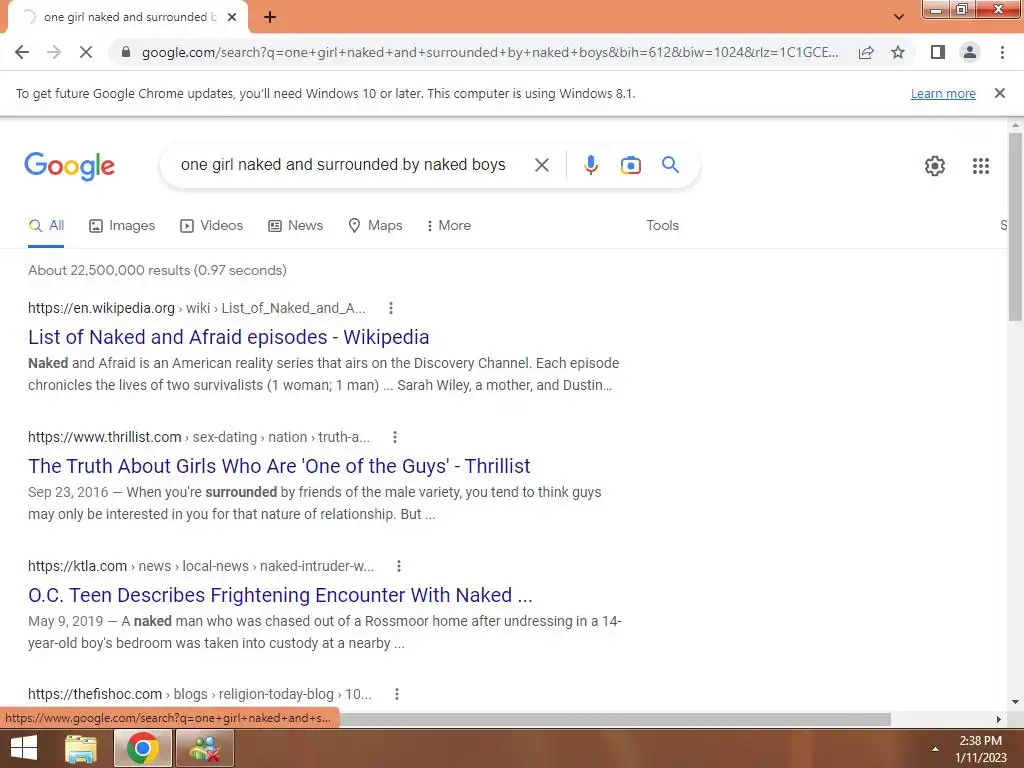
Task: Switch to the Maps tab
Action: point(376,226)
